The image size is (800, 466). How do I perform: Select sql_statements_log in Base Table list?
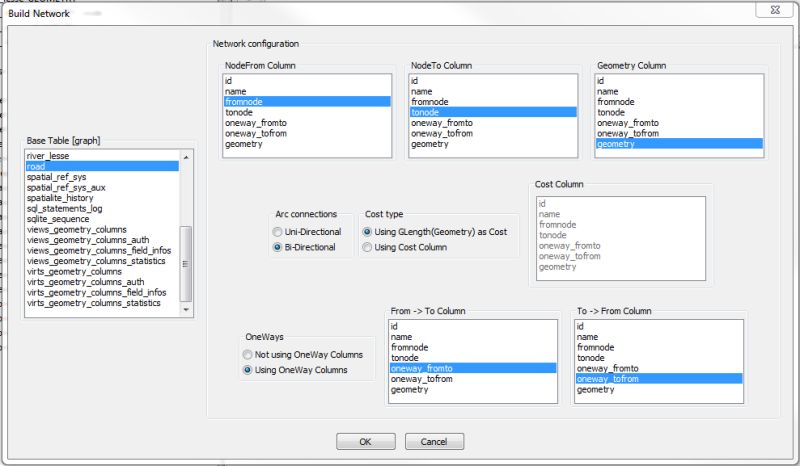pyautogui.click(x=102, y=208)
